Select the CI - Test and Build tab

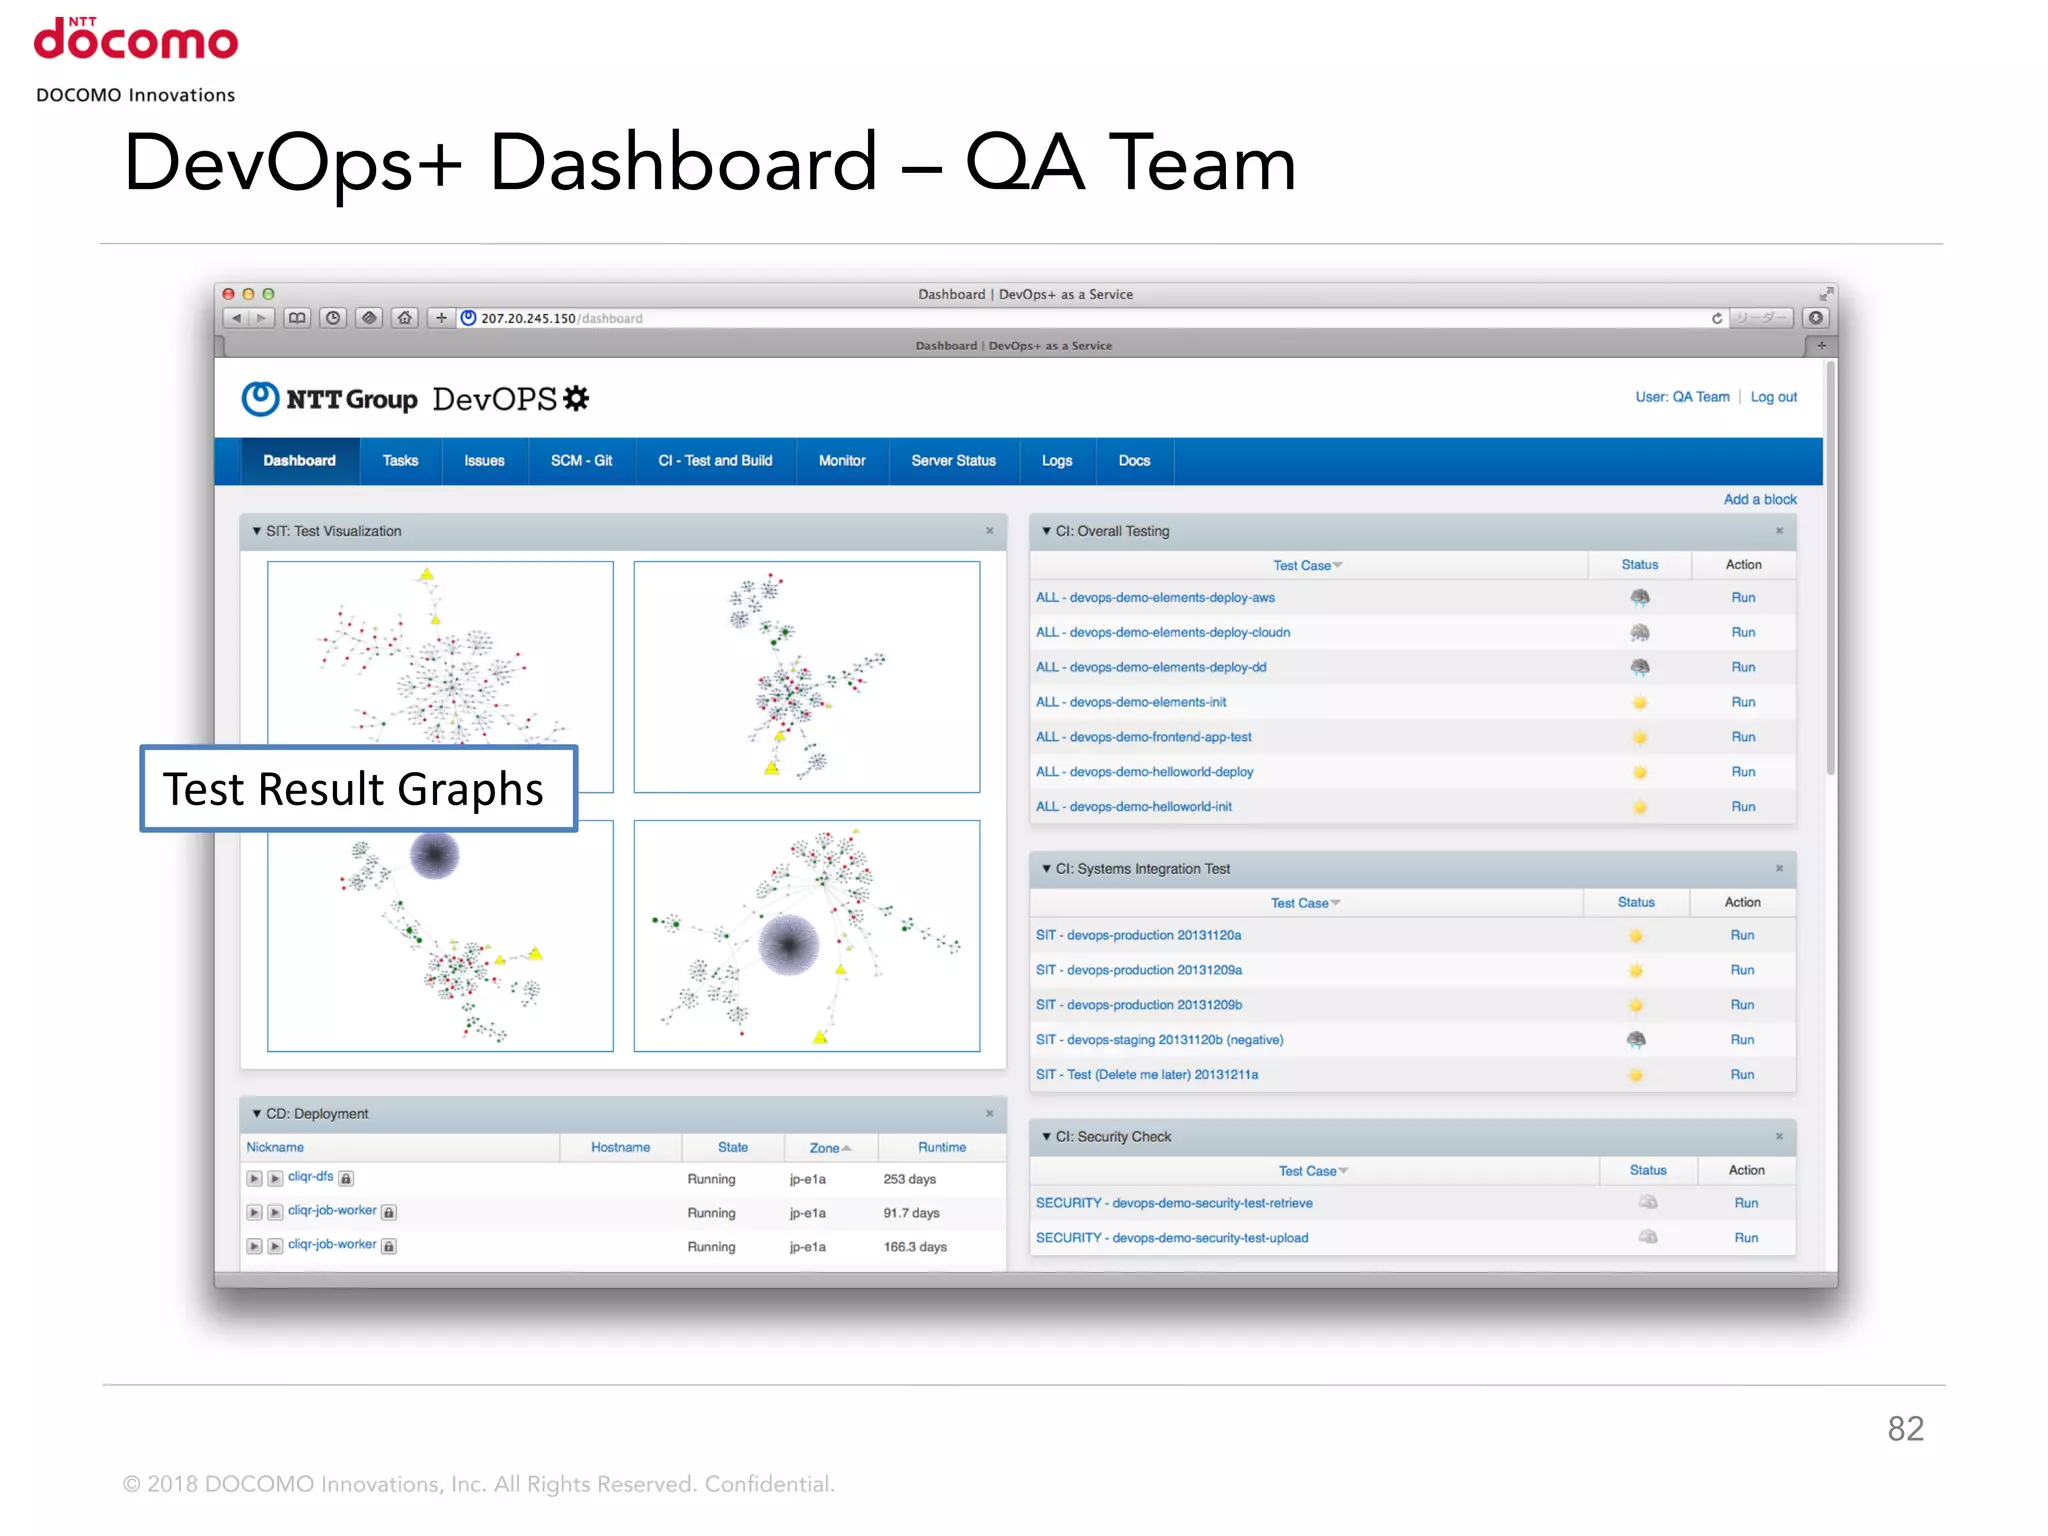[x=715, y=461]
